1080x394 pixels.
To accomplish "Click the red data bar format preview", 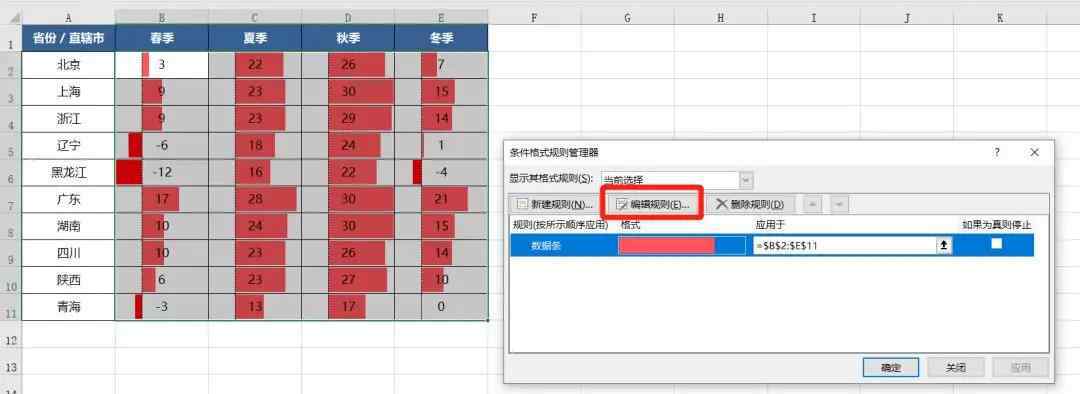I will [681, 245].
